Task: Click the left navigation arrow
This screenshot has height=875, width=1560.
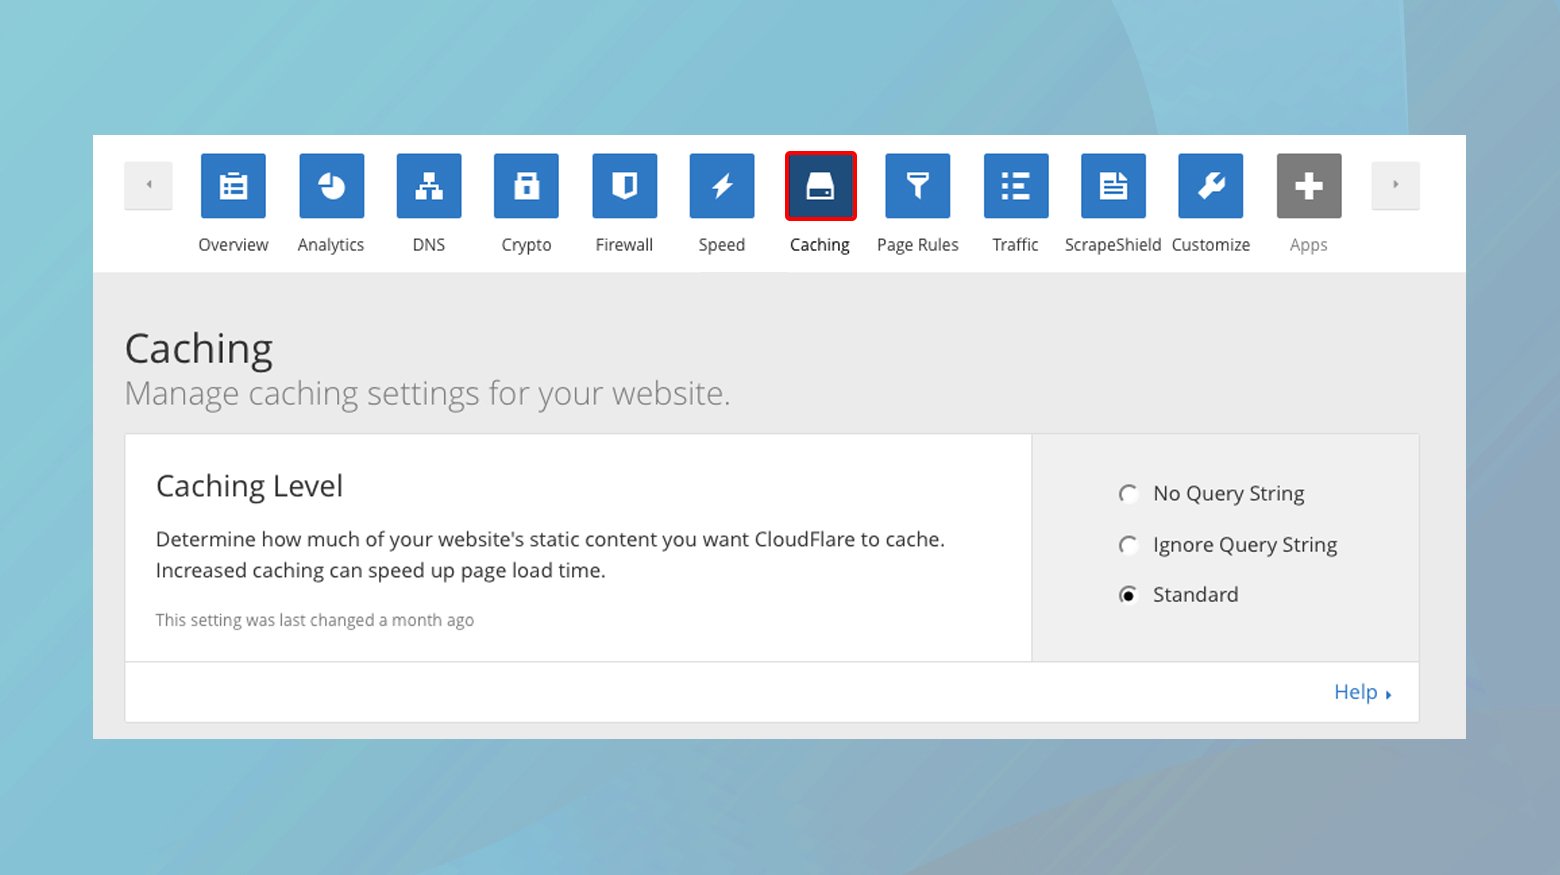Action: [x=148, y=185]
